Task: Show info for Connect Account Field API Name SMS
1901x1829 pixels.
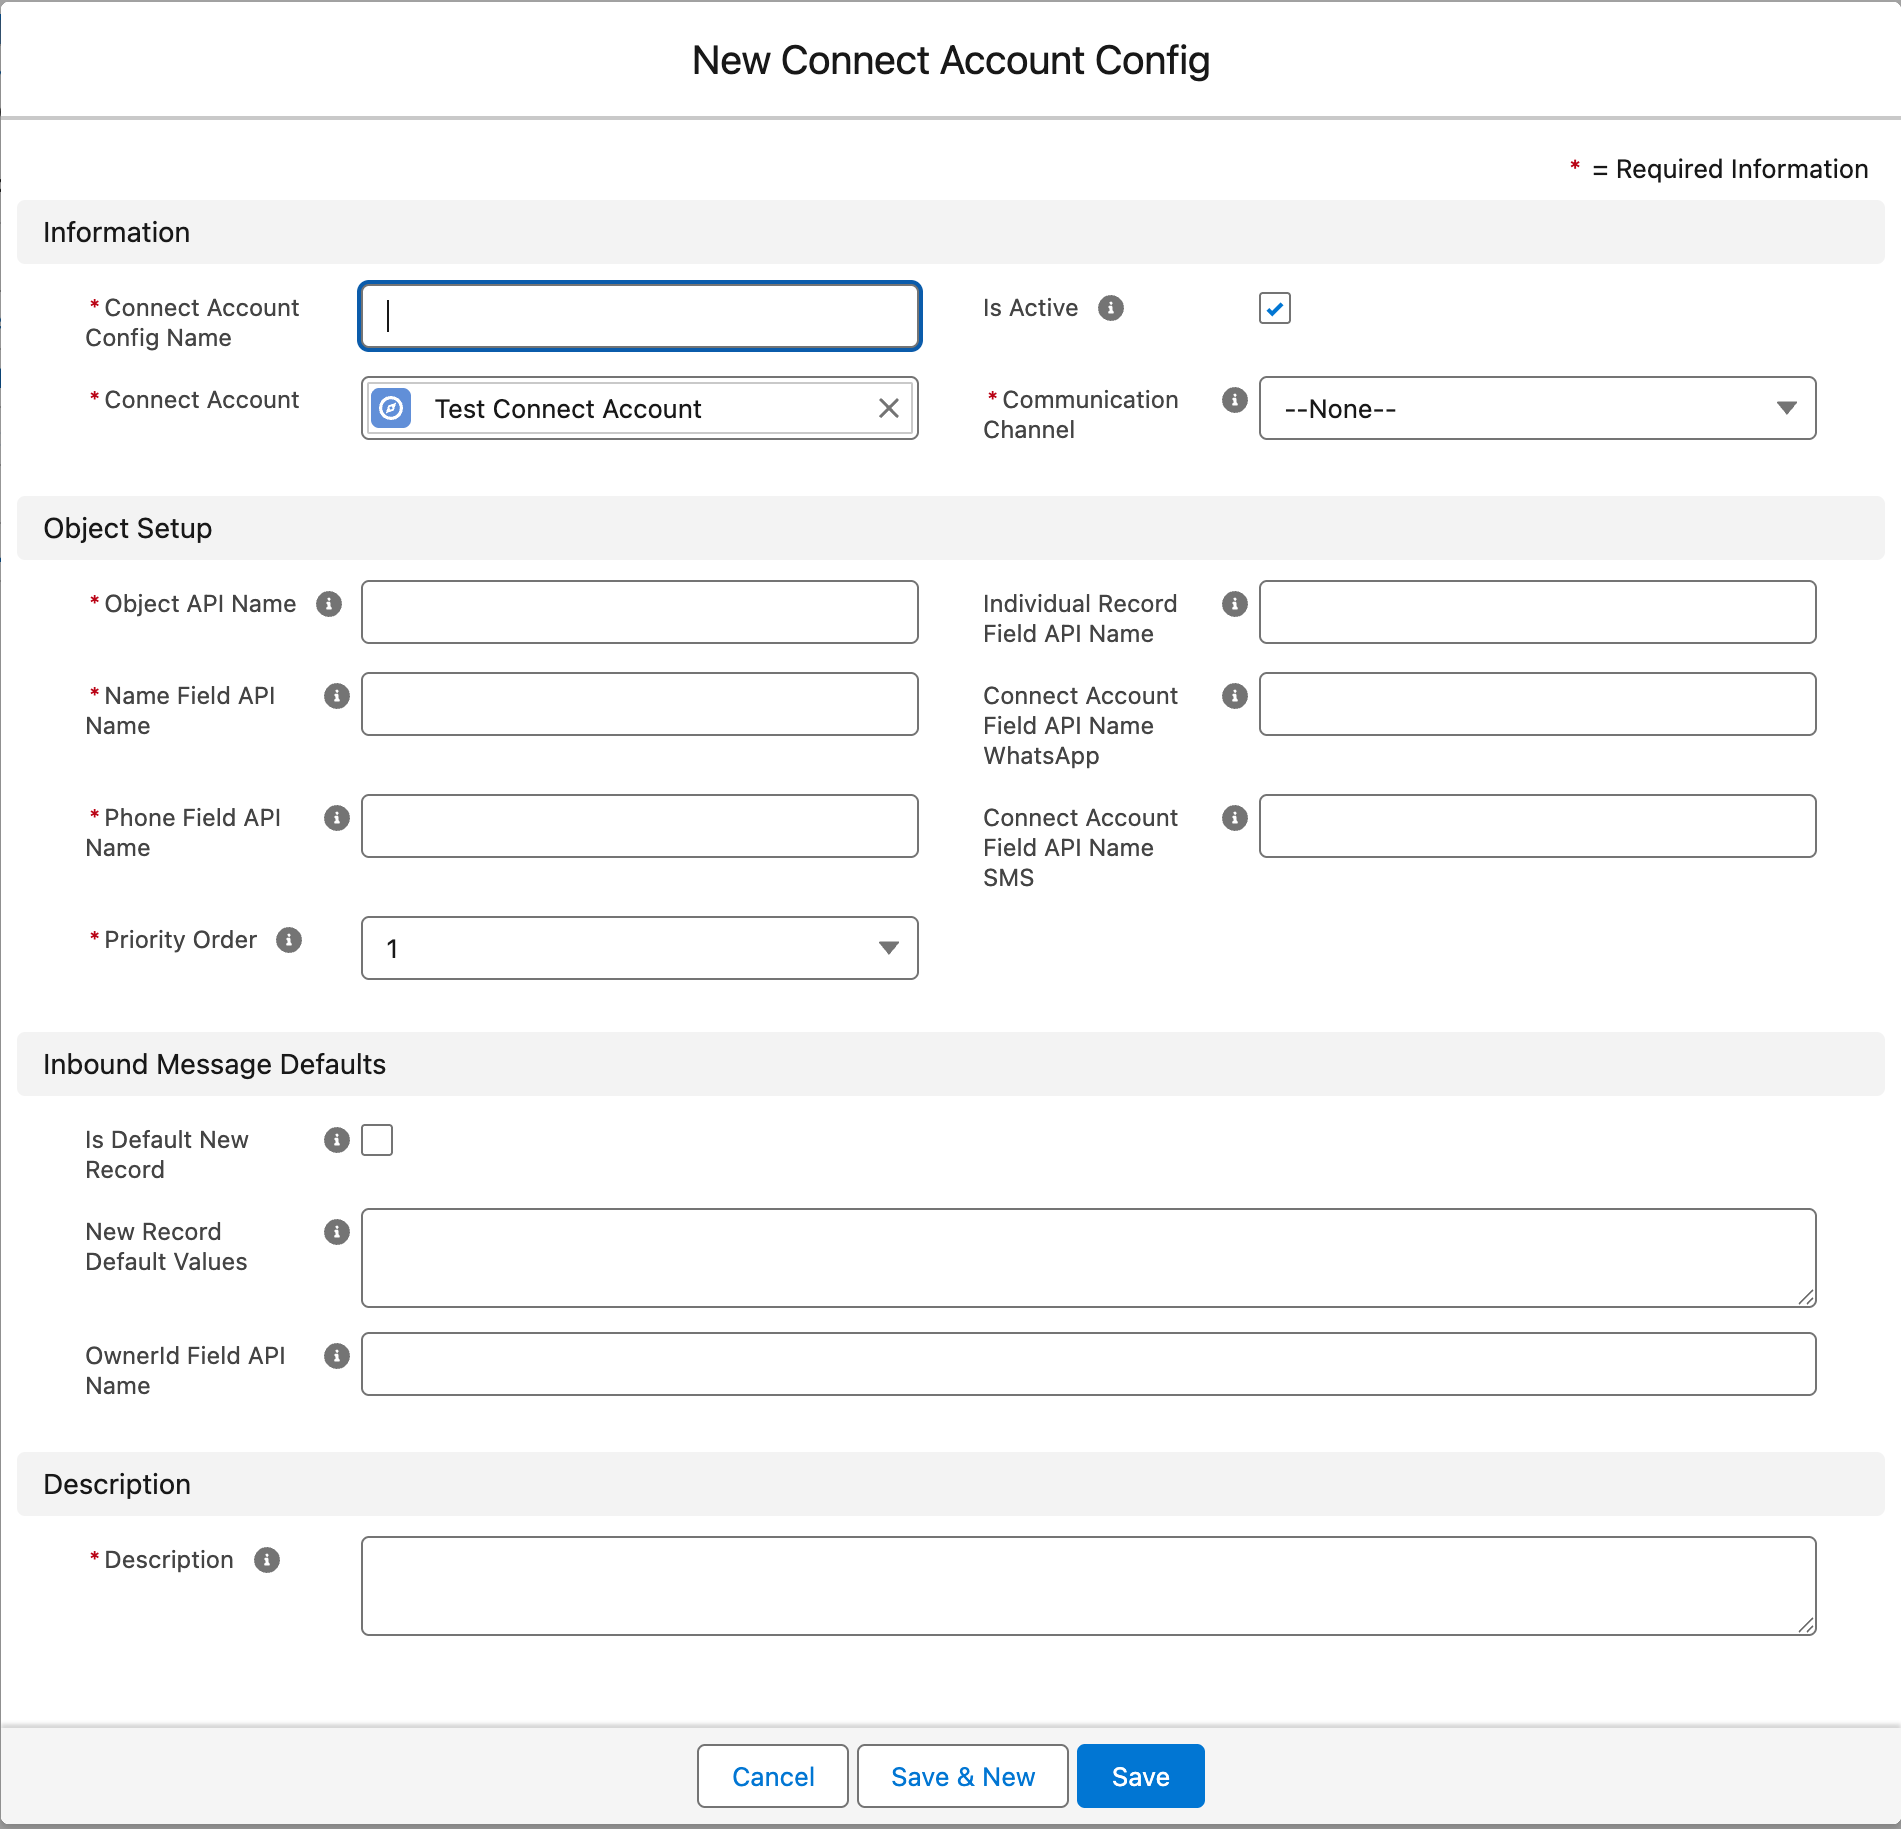Action: [x=1235, y=818]
